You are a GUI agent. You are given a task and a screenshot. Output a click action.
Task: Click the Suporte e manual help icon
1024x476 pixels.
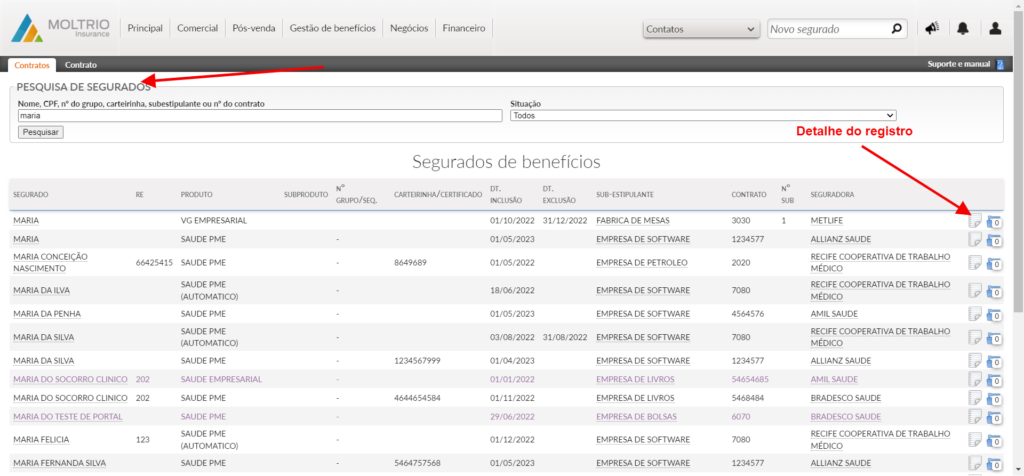999,65
